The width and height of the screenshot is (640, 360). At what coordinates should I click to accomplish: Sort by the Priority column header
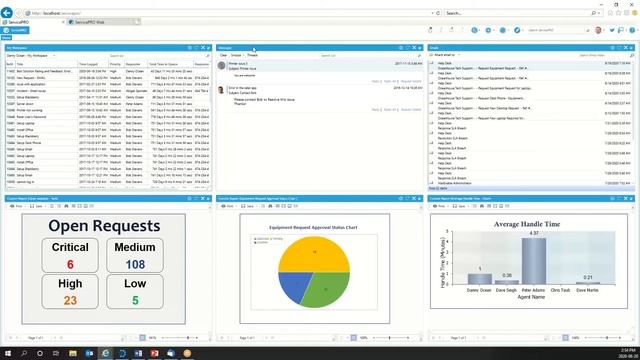(115, 64)
